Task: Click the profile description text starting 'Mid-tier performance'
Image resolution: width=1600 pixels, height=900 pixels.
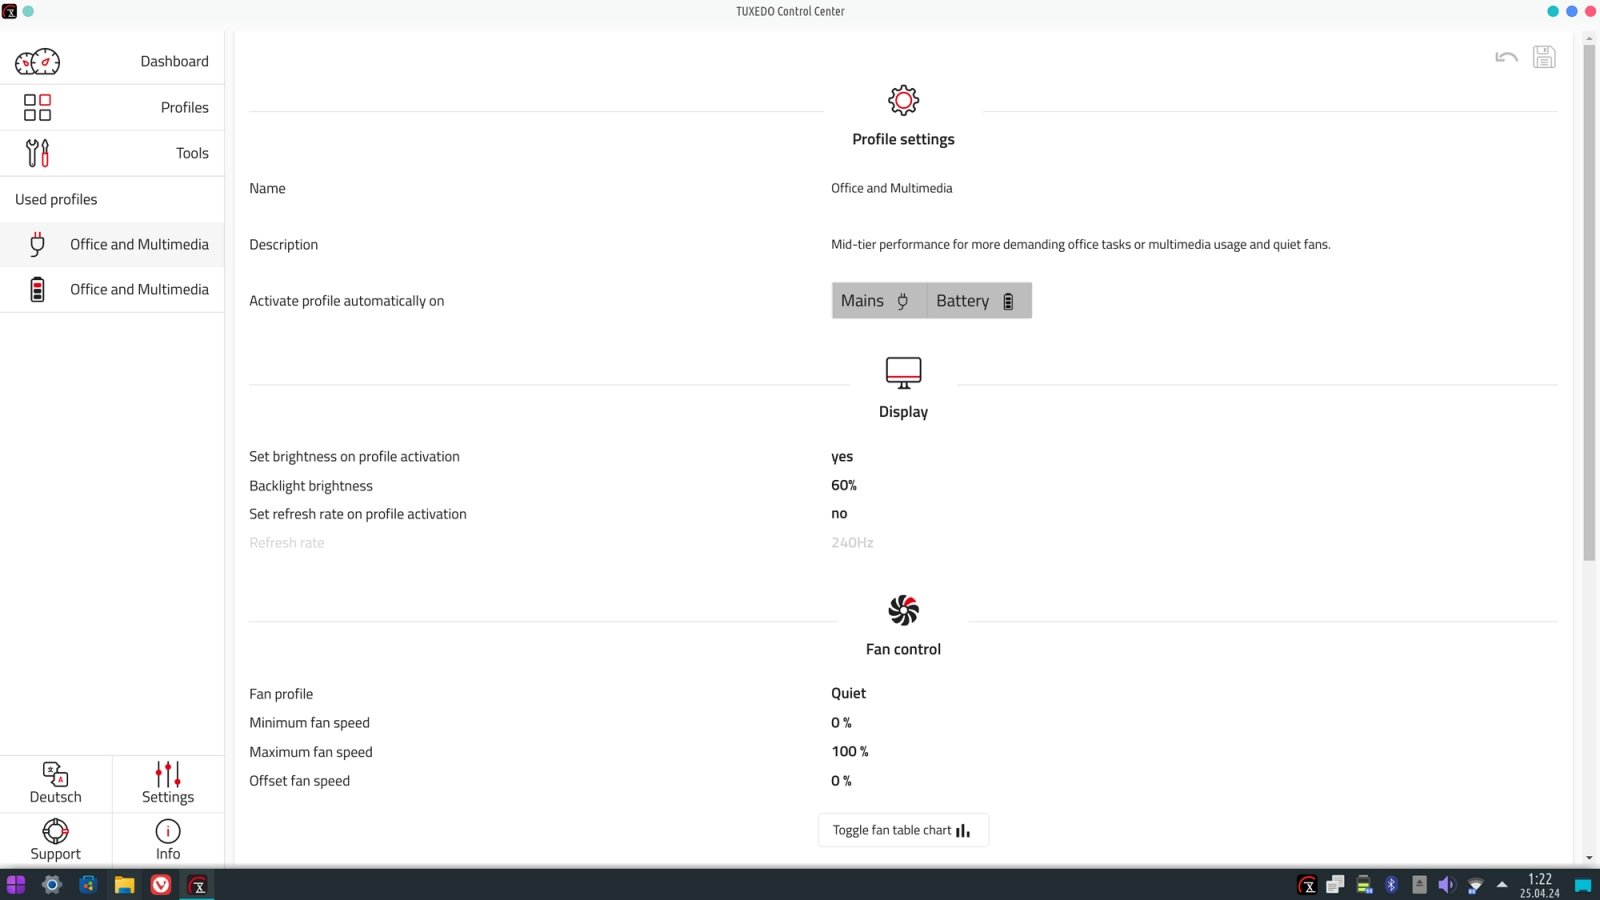Action: tap(1081, 244)
